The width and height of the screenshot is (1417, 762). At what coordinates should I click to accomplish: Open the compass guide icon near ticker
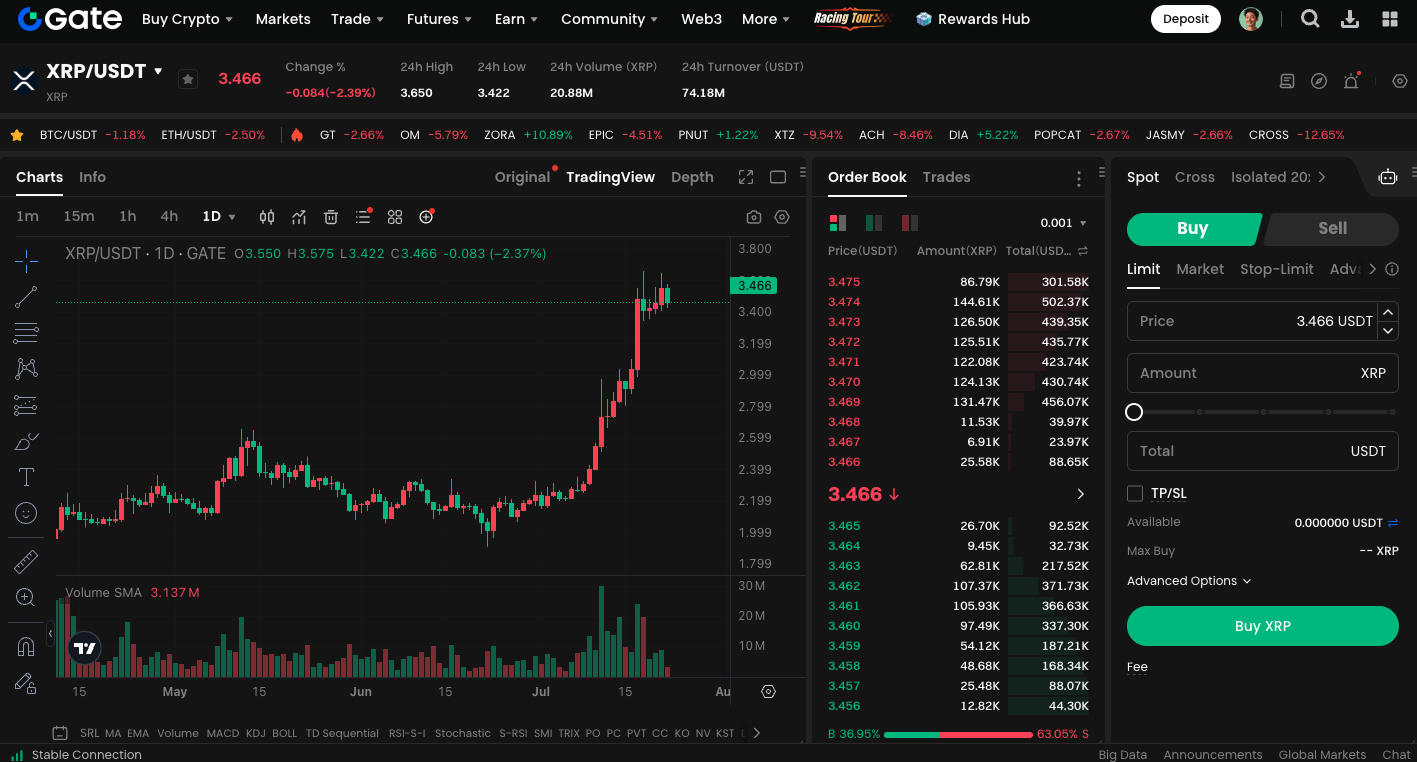pos(1319,81)
